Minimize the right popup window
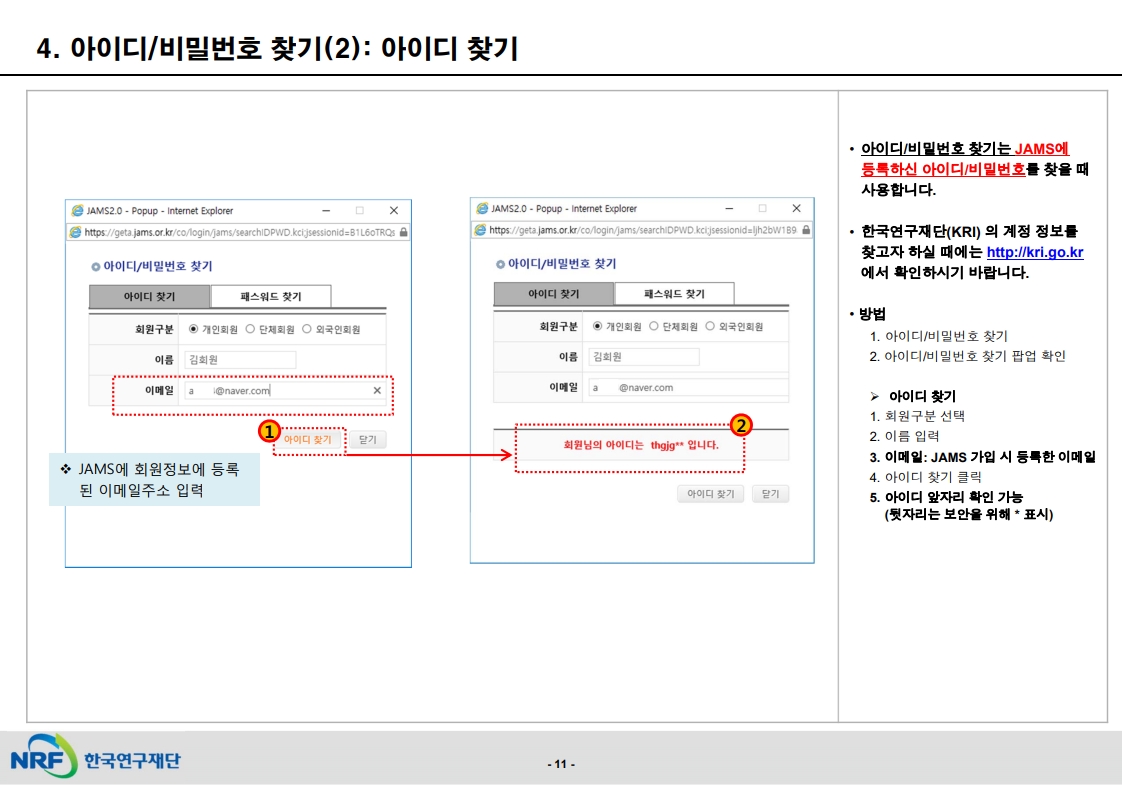The image size is (1122, 793). coord(729,208)
